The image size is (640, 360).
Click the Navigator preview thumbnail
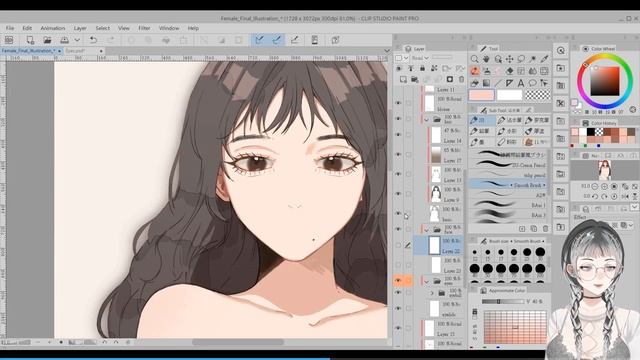click(604, 170)
